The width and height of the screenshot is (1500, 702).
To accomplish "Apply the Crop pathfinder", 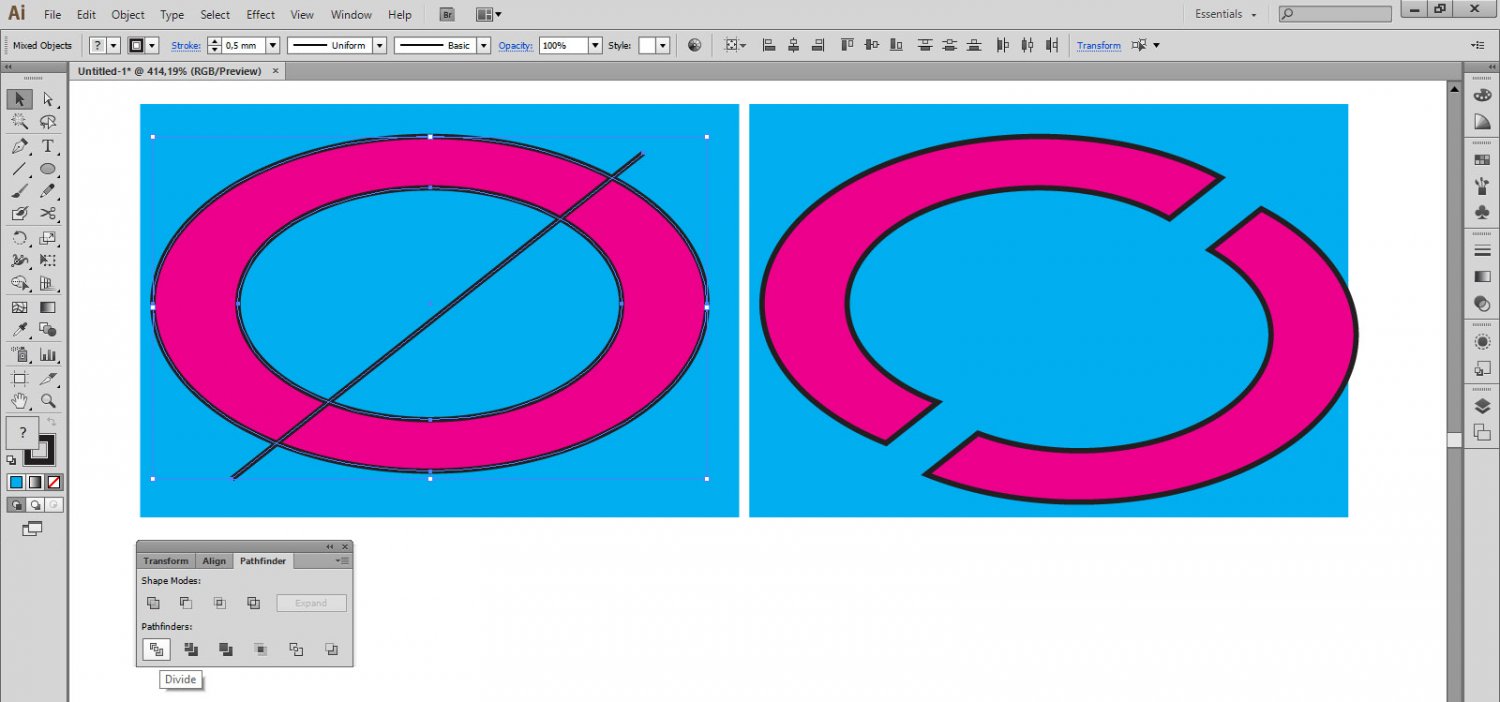I will point(261,649).
